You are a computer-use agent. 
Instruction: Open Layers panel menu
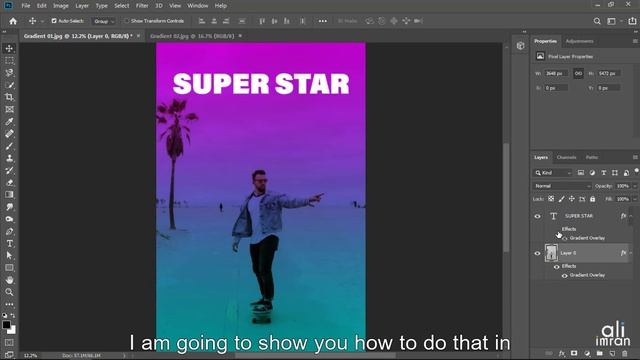coord(635,157)
